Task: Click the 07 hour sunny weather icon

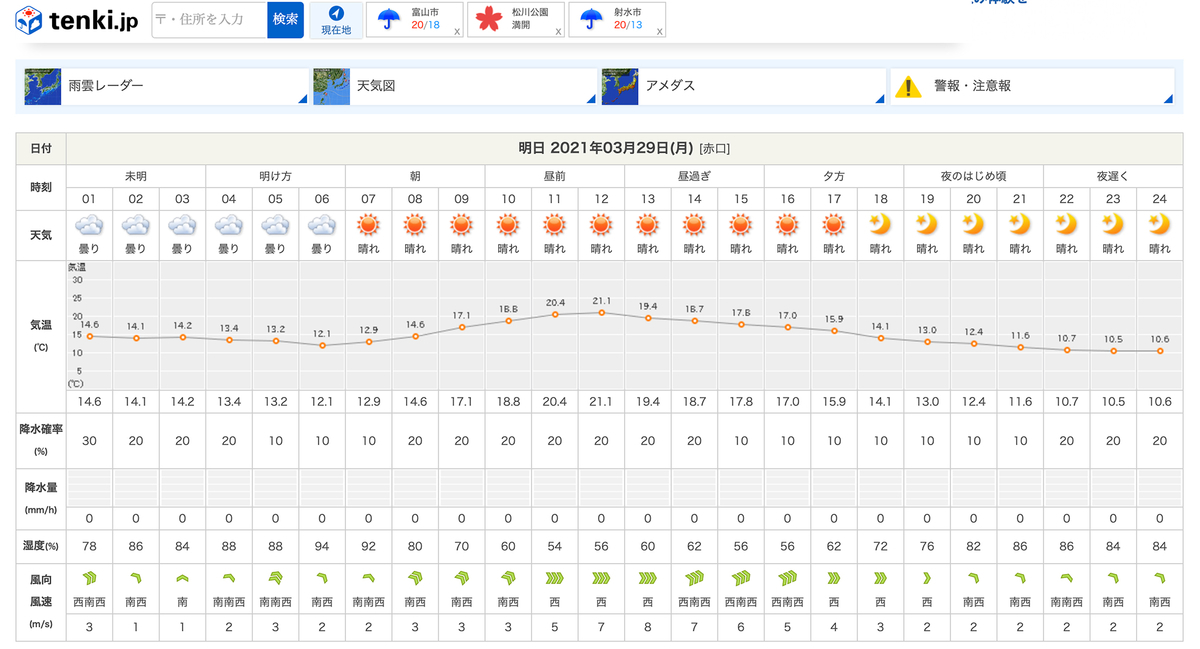Action: tap(368, 224)
